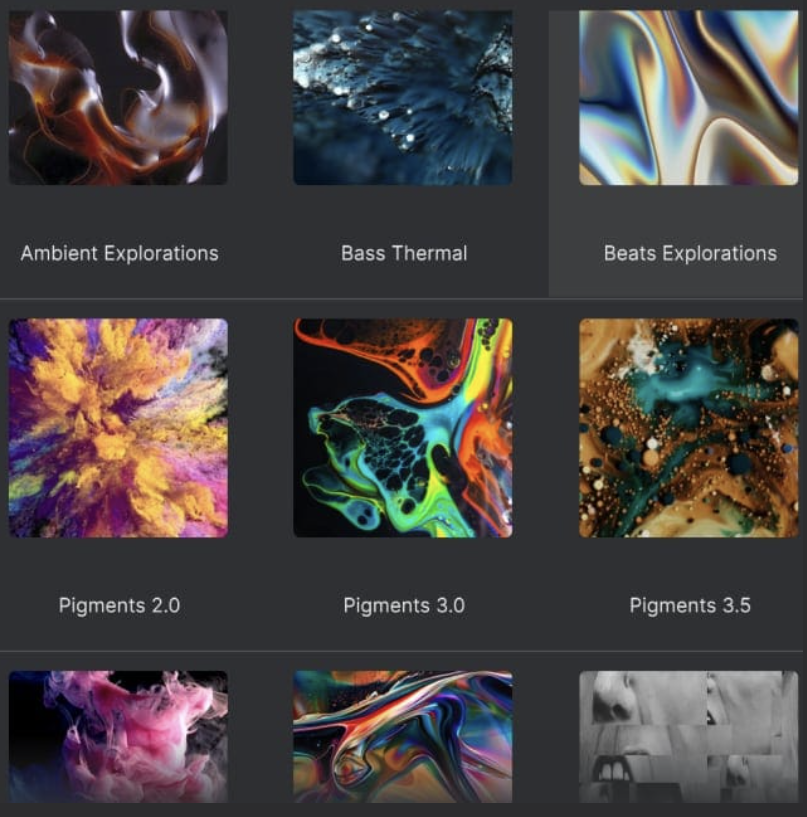This screenshot has width=807, height=817.
Task: Select the "Beats Explorations" title text
Action: click(x=690, y=253)
